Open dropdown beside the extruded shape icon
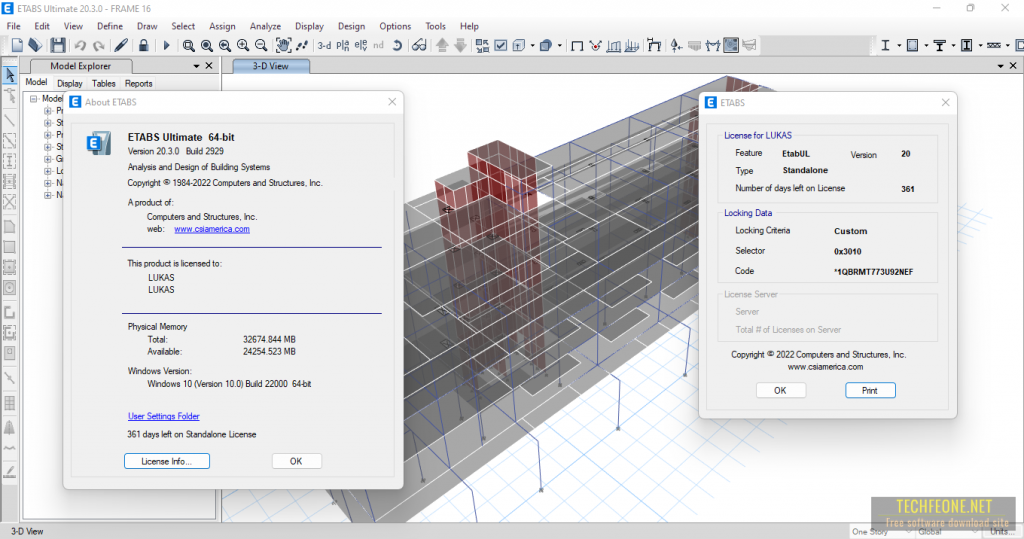 (x=560, y=46)
